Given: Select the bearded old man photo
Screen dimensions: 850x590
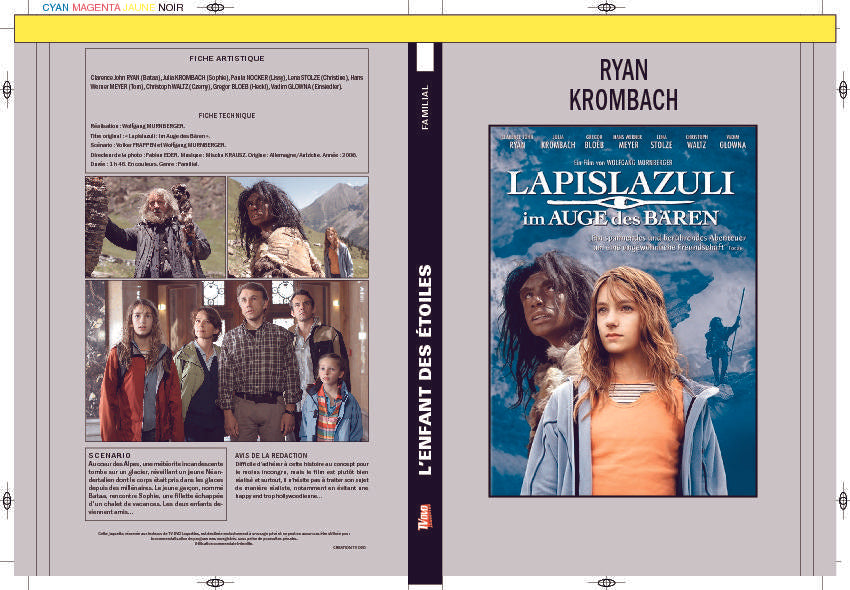Looking at the screenshot, I should 155,227.
